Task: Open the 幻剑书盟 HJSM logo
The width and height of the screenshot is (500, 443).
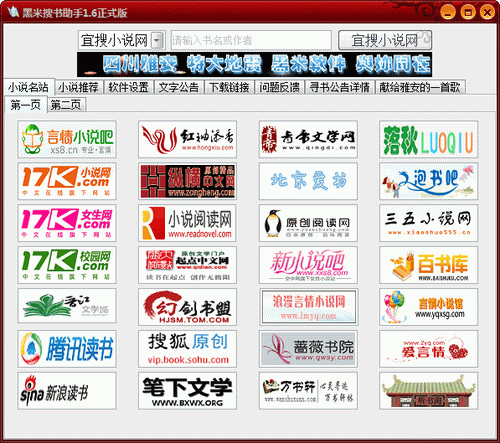Action: pos(187,307)
